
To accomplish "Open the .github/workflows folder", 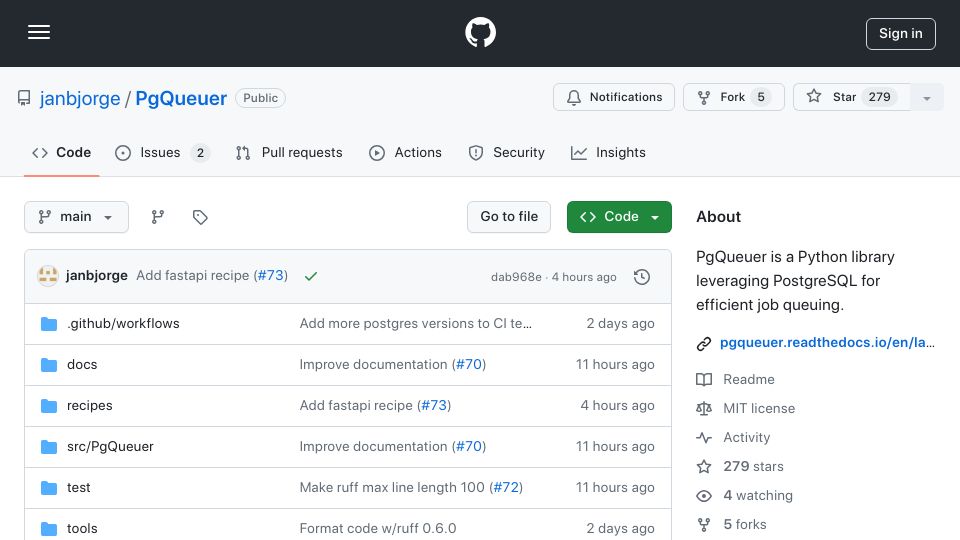I will coord(123,323).
